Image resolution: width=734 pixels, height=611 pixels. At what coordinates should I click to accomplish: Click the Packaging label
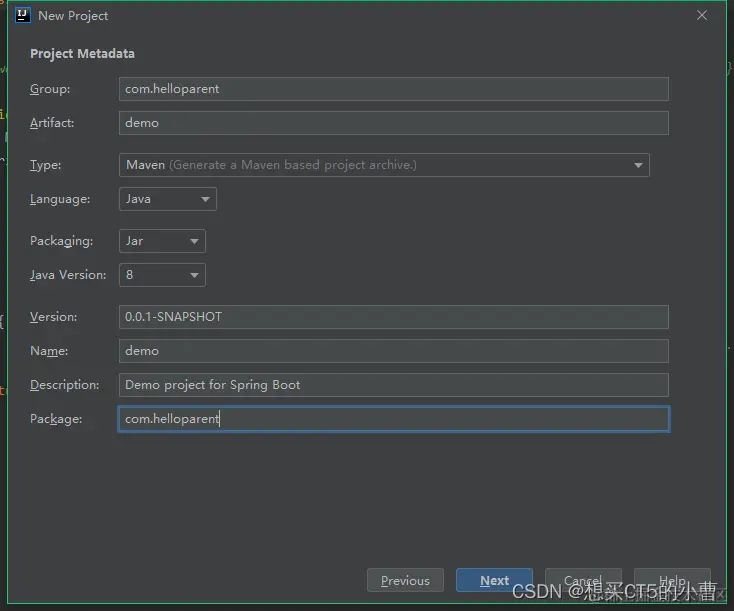click(x=61, y=241)
